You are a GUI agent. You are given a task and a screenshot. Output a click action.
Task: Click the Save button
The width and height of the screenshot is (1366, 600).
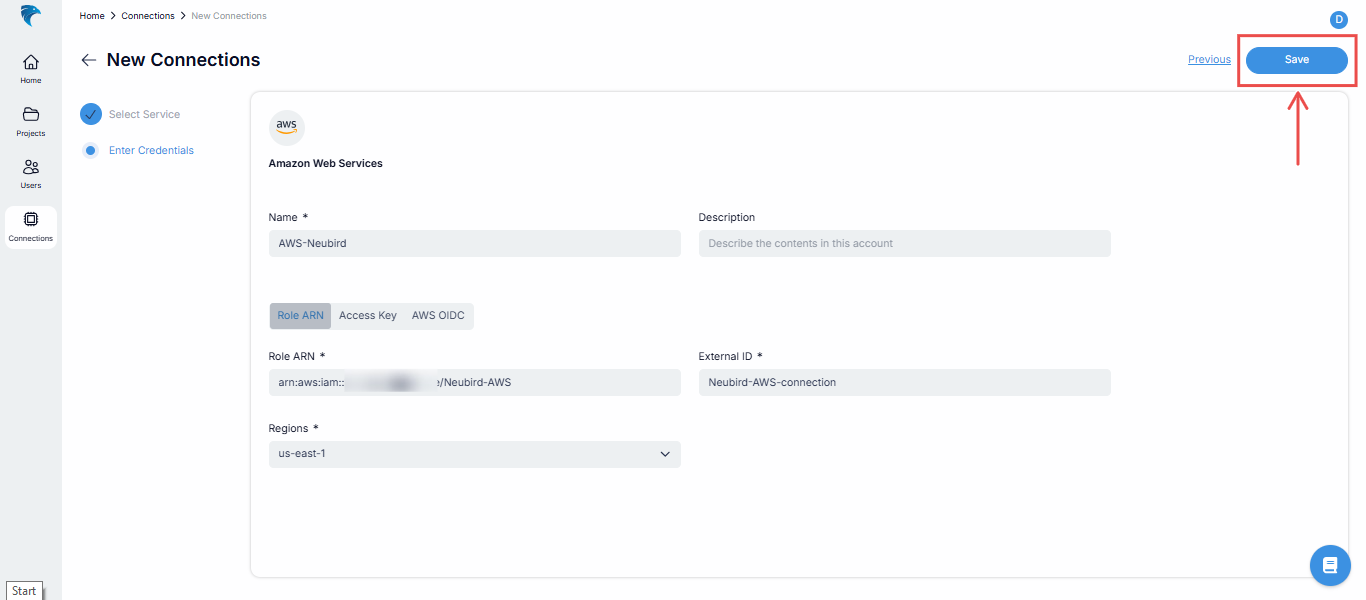tap(1297, 60)
